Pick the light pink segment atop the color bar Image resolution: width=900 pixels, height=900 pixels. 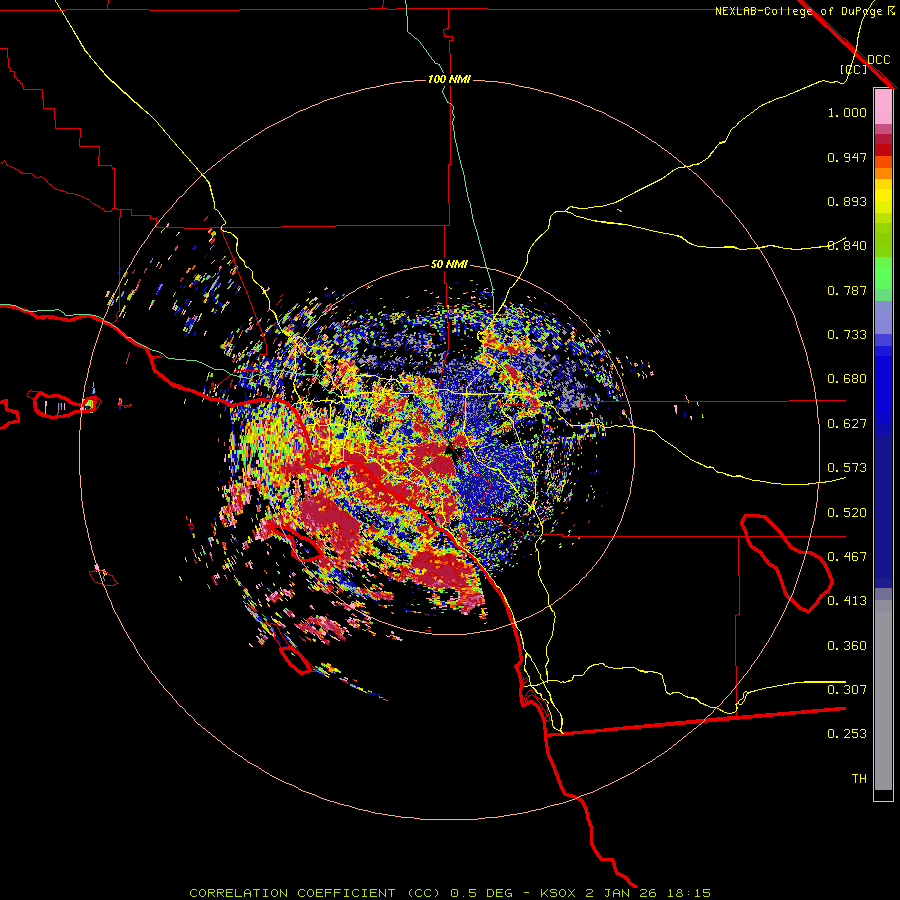[883, 107]
